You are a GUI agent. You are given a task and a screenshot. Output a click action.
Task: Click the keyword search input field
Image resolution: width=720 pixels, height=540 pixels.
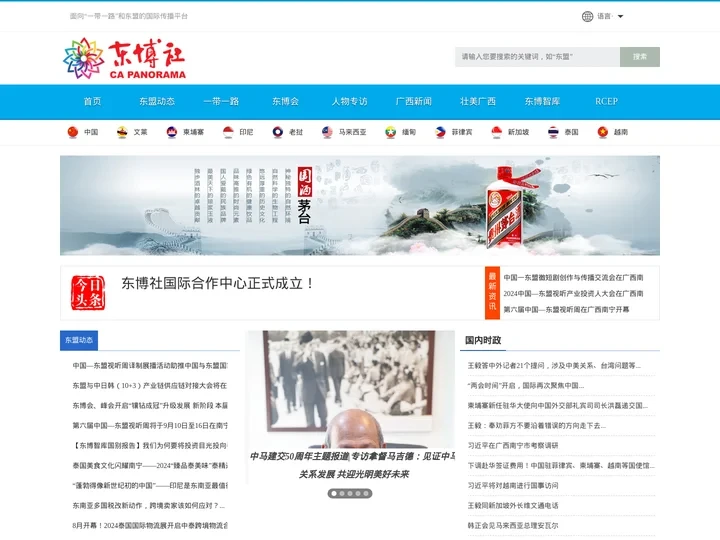point(537,57)
